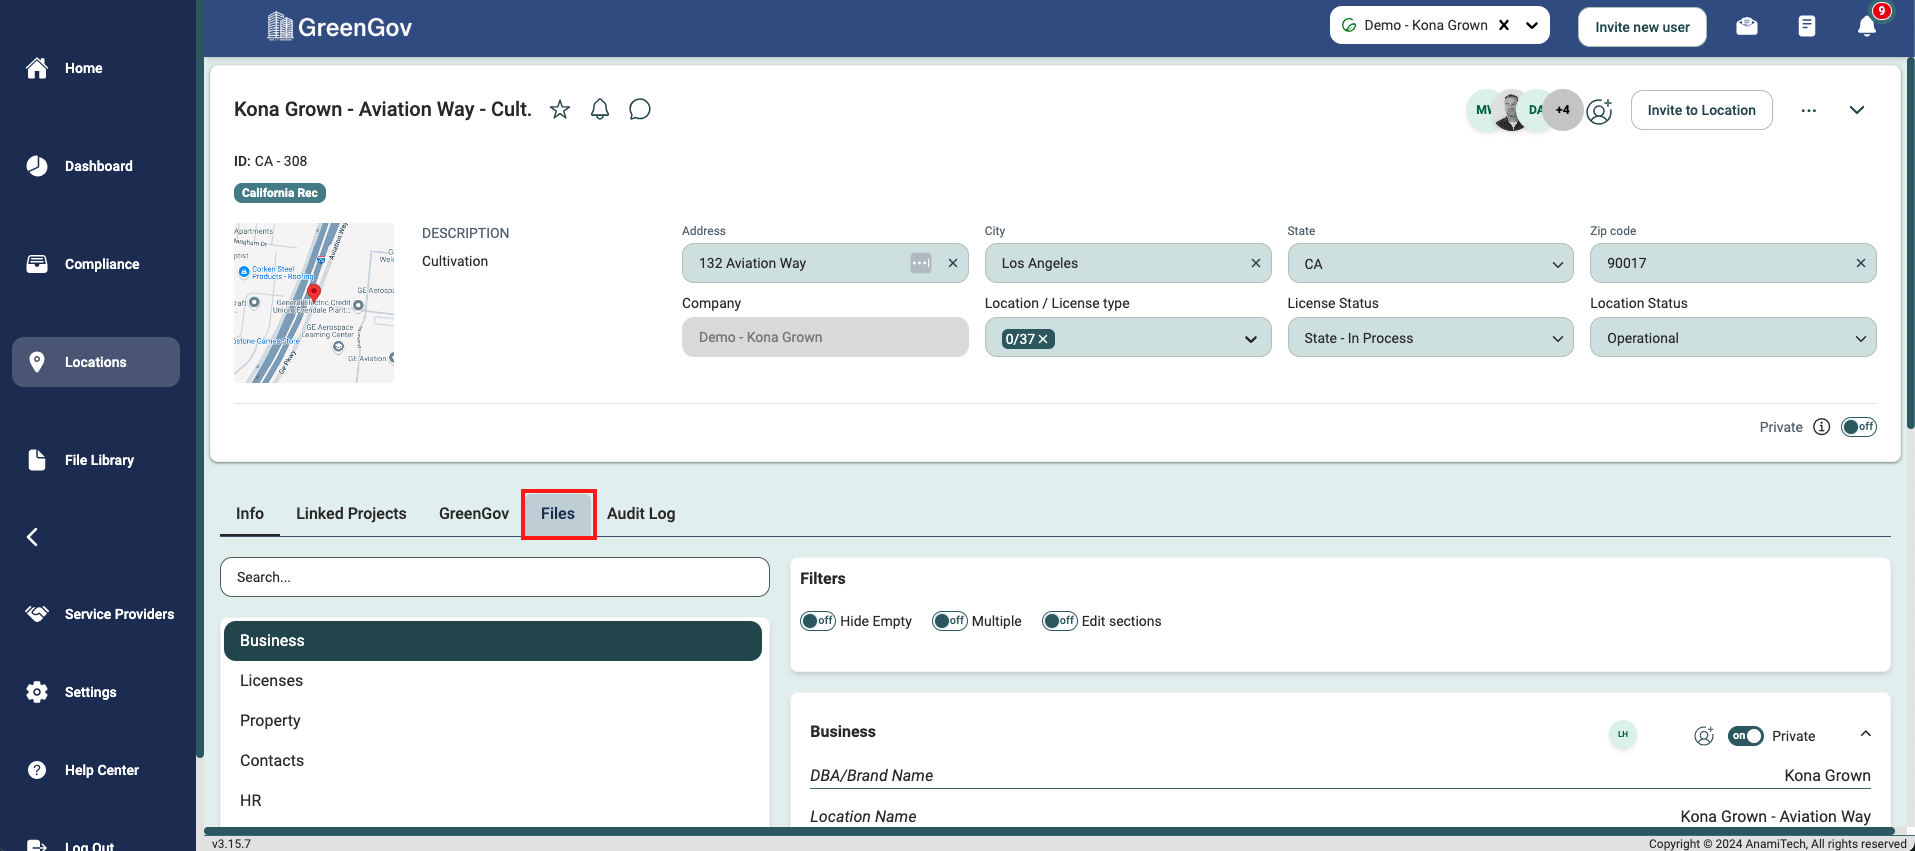Click the DBA/Brand Name value Kona Grown

(1827, 775)
